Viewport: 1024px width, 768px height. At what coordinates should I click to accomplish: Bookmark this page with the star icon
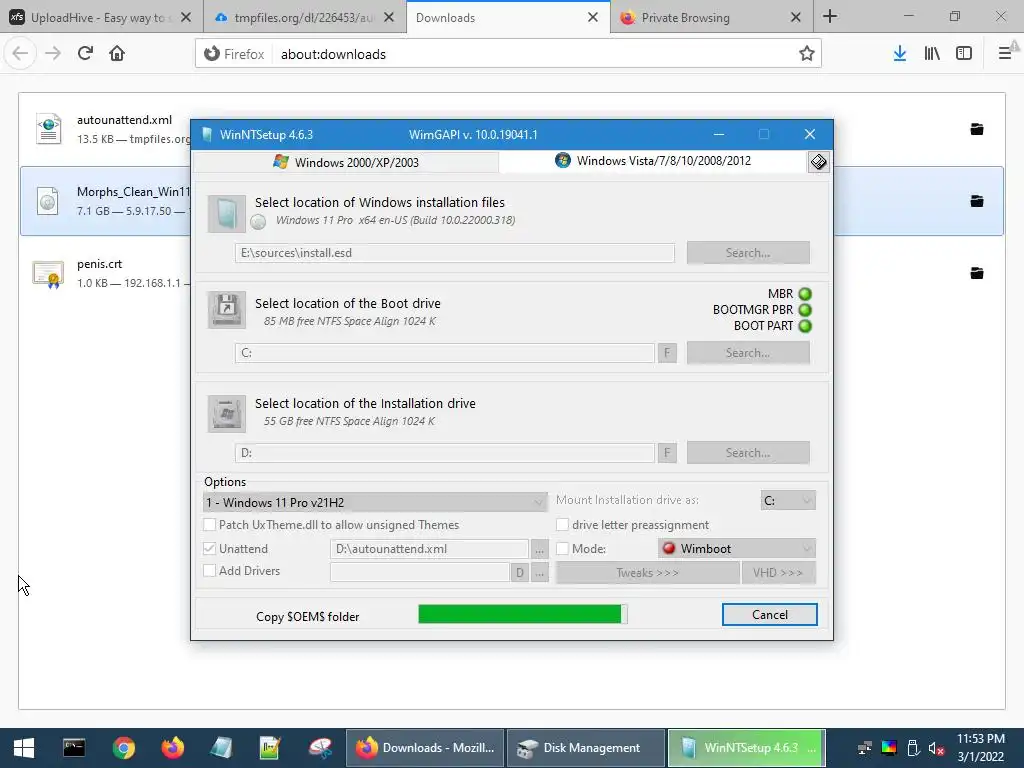pyautogui.click(x=807, y=54)
